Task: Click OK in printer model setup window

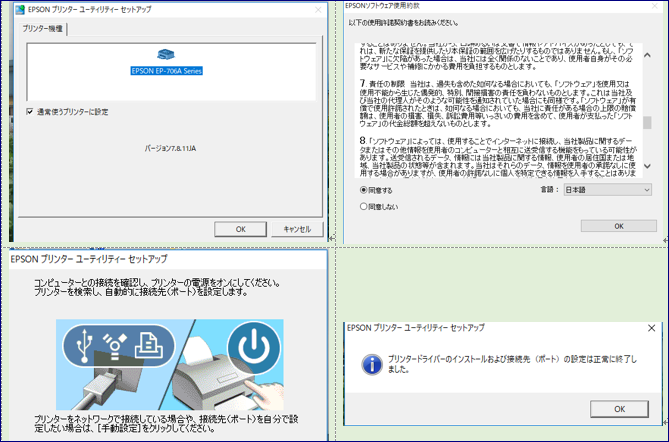Action: (241, 229)
